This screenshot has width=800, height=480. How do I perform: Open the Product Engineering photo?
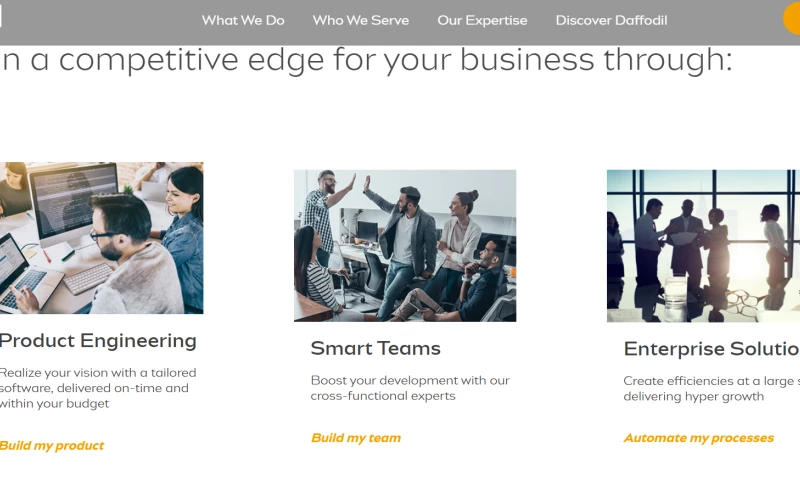101,238
